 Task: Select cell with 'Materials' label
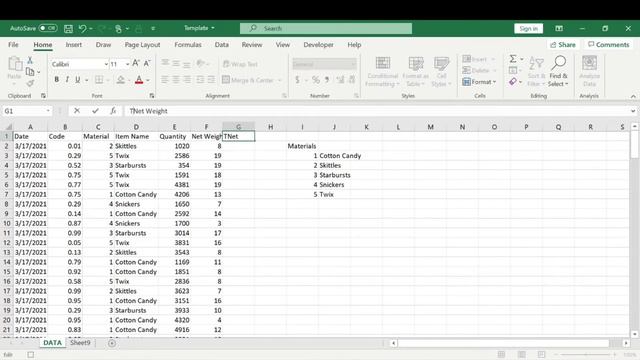pos(302,146)
